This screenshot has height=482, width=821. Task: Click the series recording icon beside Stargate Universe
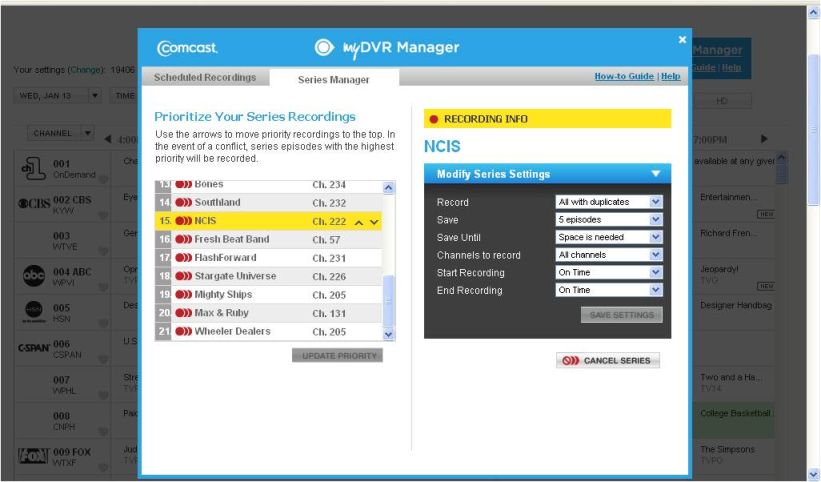(183, 277)
